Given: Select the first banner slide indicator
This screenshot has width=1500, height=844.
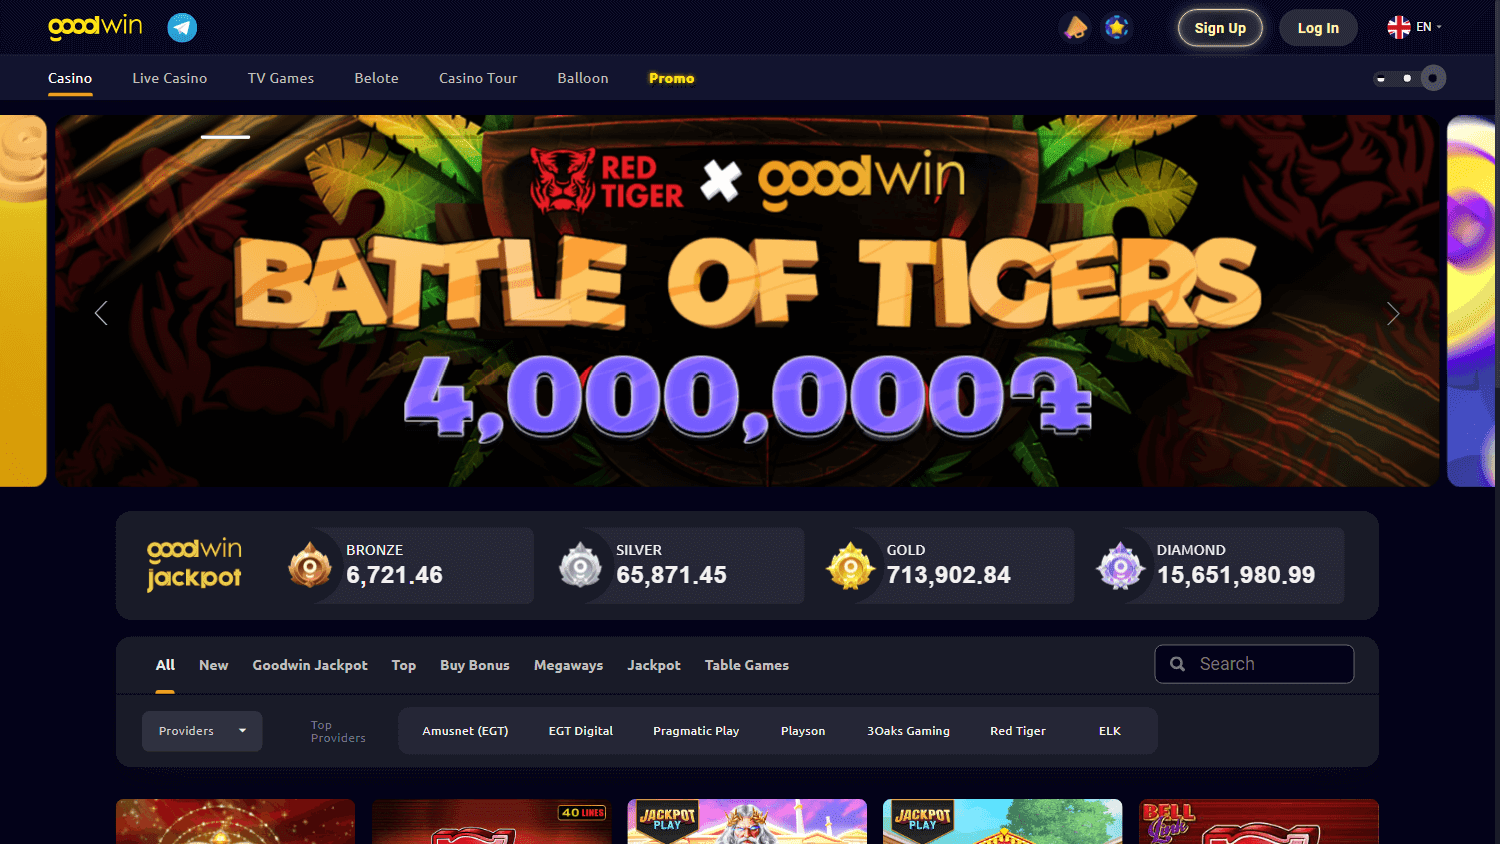Looking at the screenshot, I should click(x=226, y=137).
